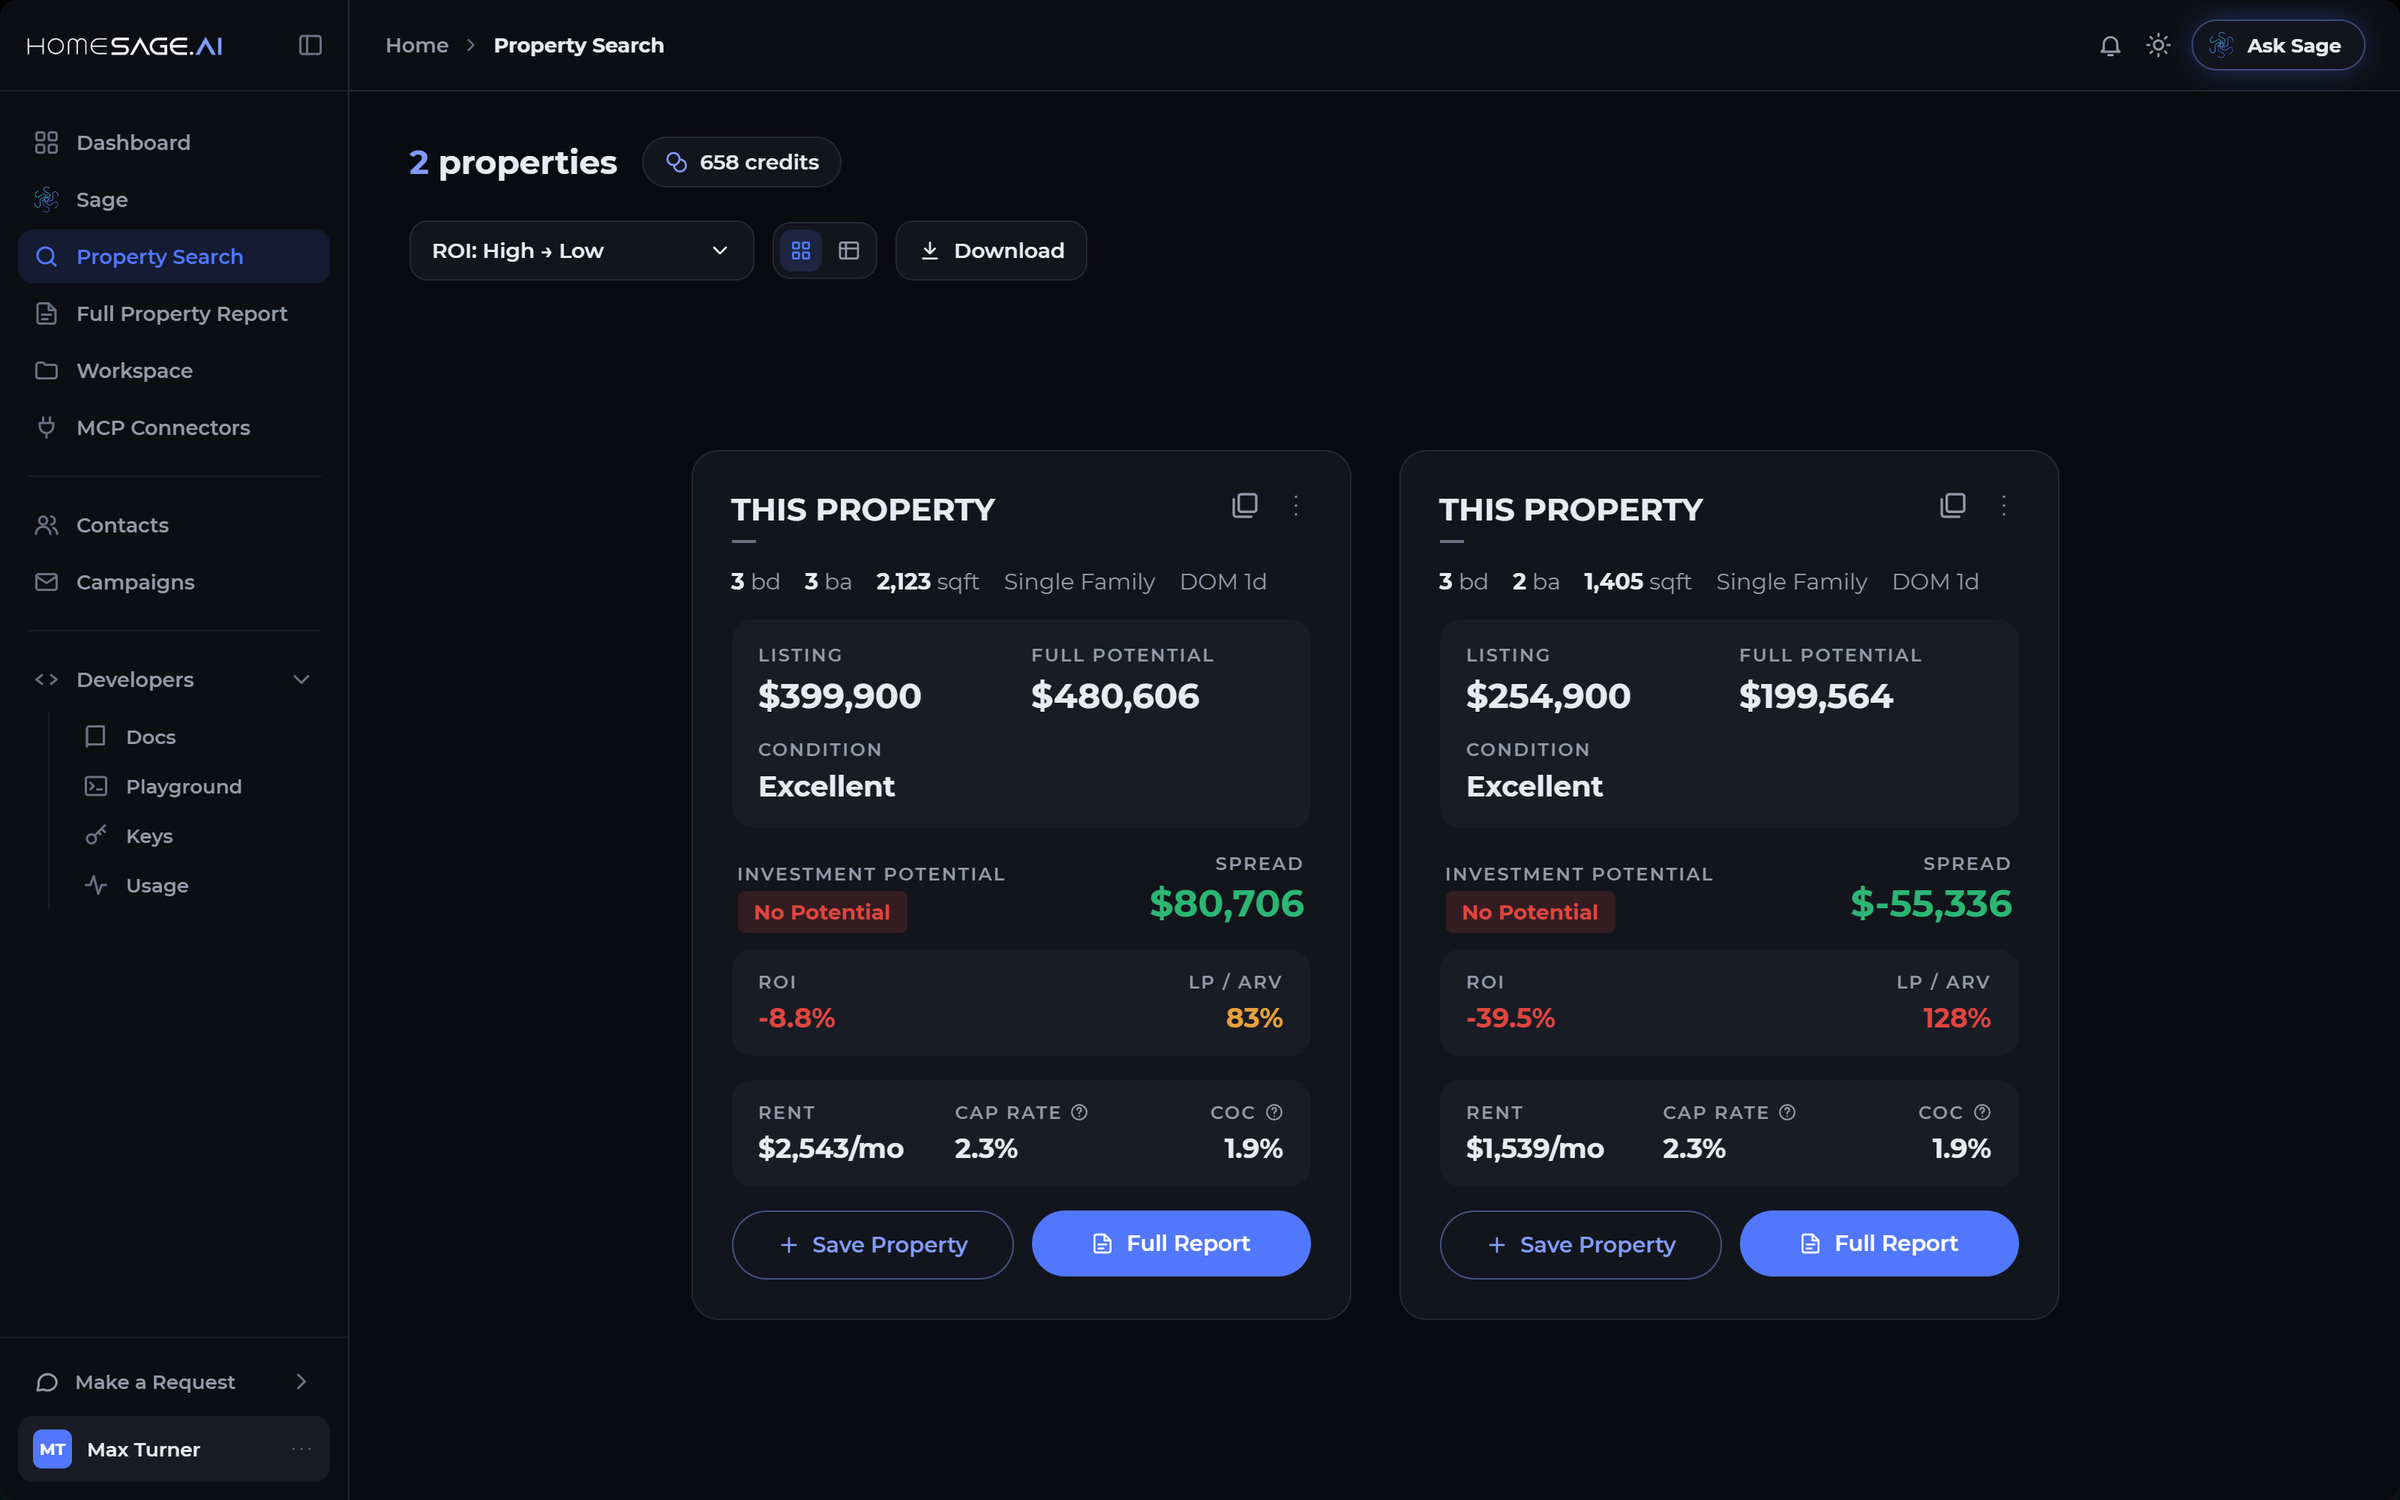Viewport: 2400px width, 1500px height.
Task: COC info icon on $2,543/mo card
Action: click(1274, 1112)
